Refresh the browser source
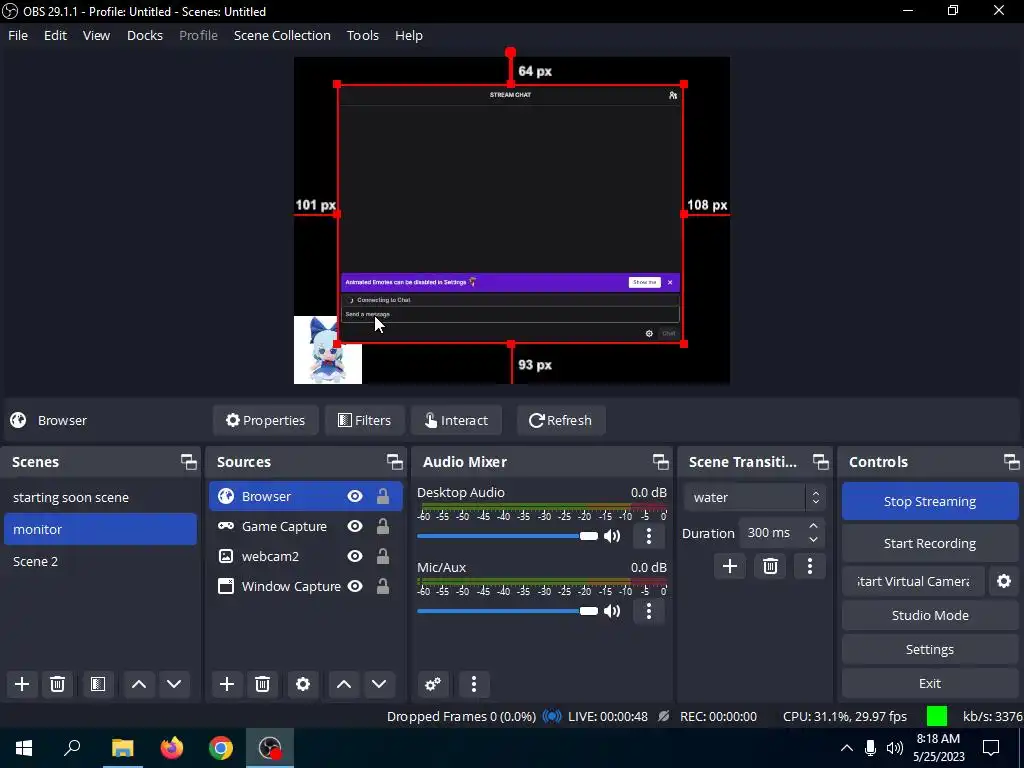This screenshot has width=1024, height=768. [560, 420]
